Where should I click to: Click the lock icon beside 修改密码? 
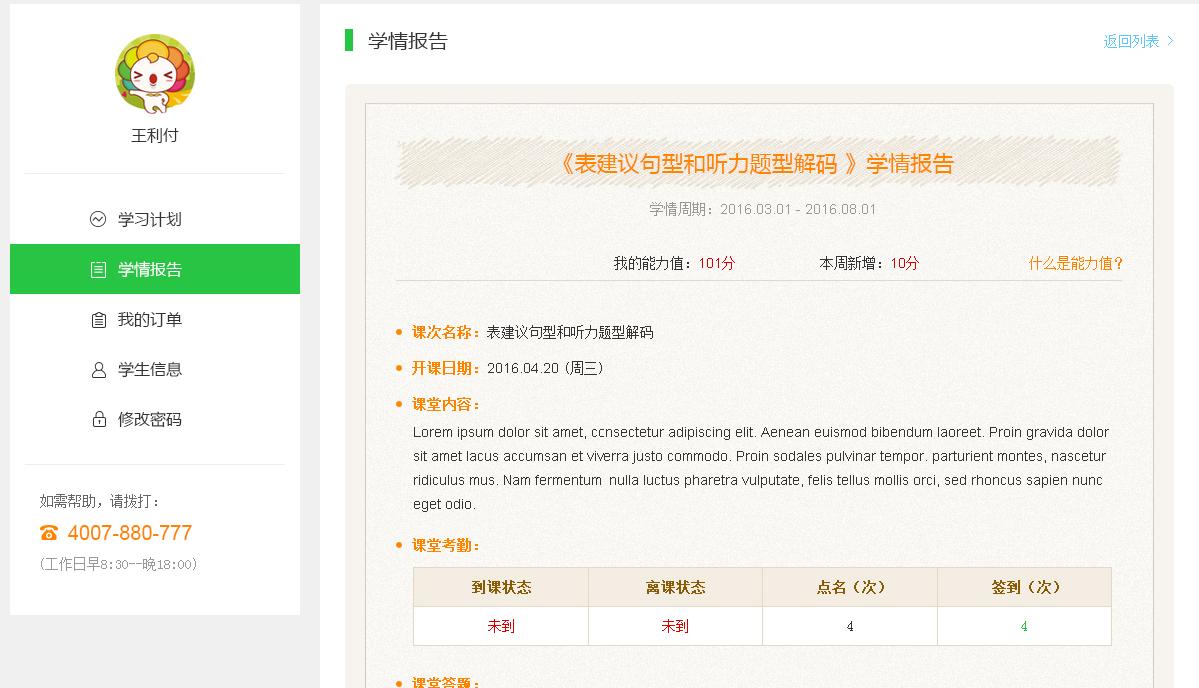click(97, 419)
